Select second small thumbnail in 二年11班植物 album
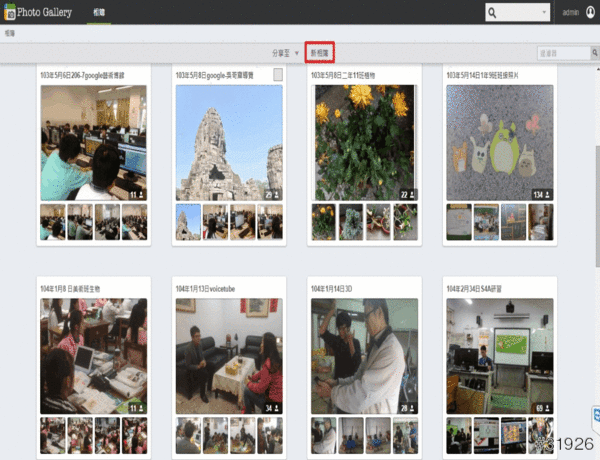The height and width of the screenshot is (460, 600). point(351,222)
